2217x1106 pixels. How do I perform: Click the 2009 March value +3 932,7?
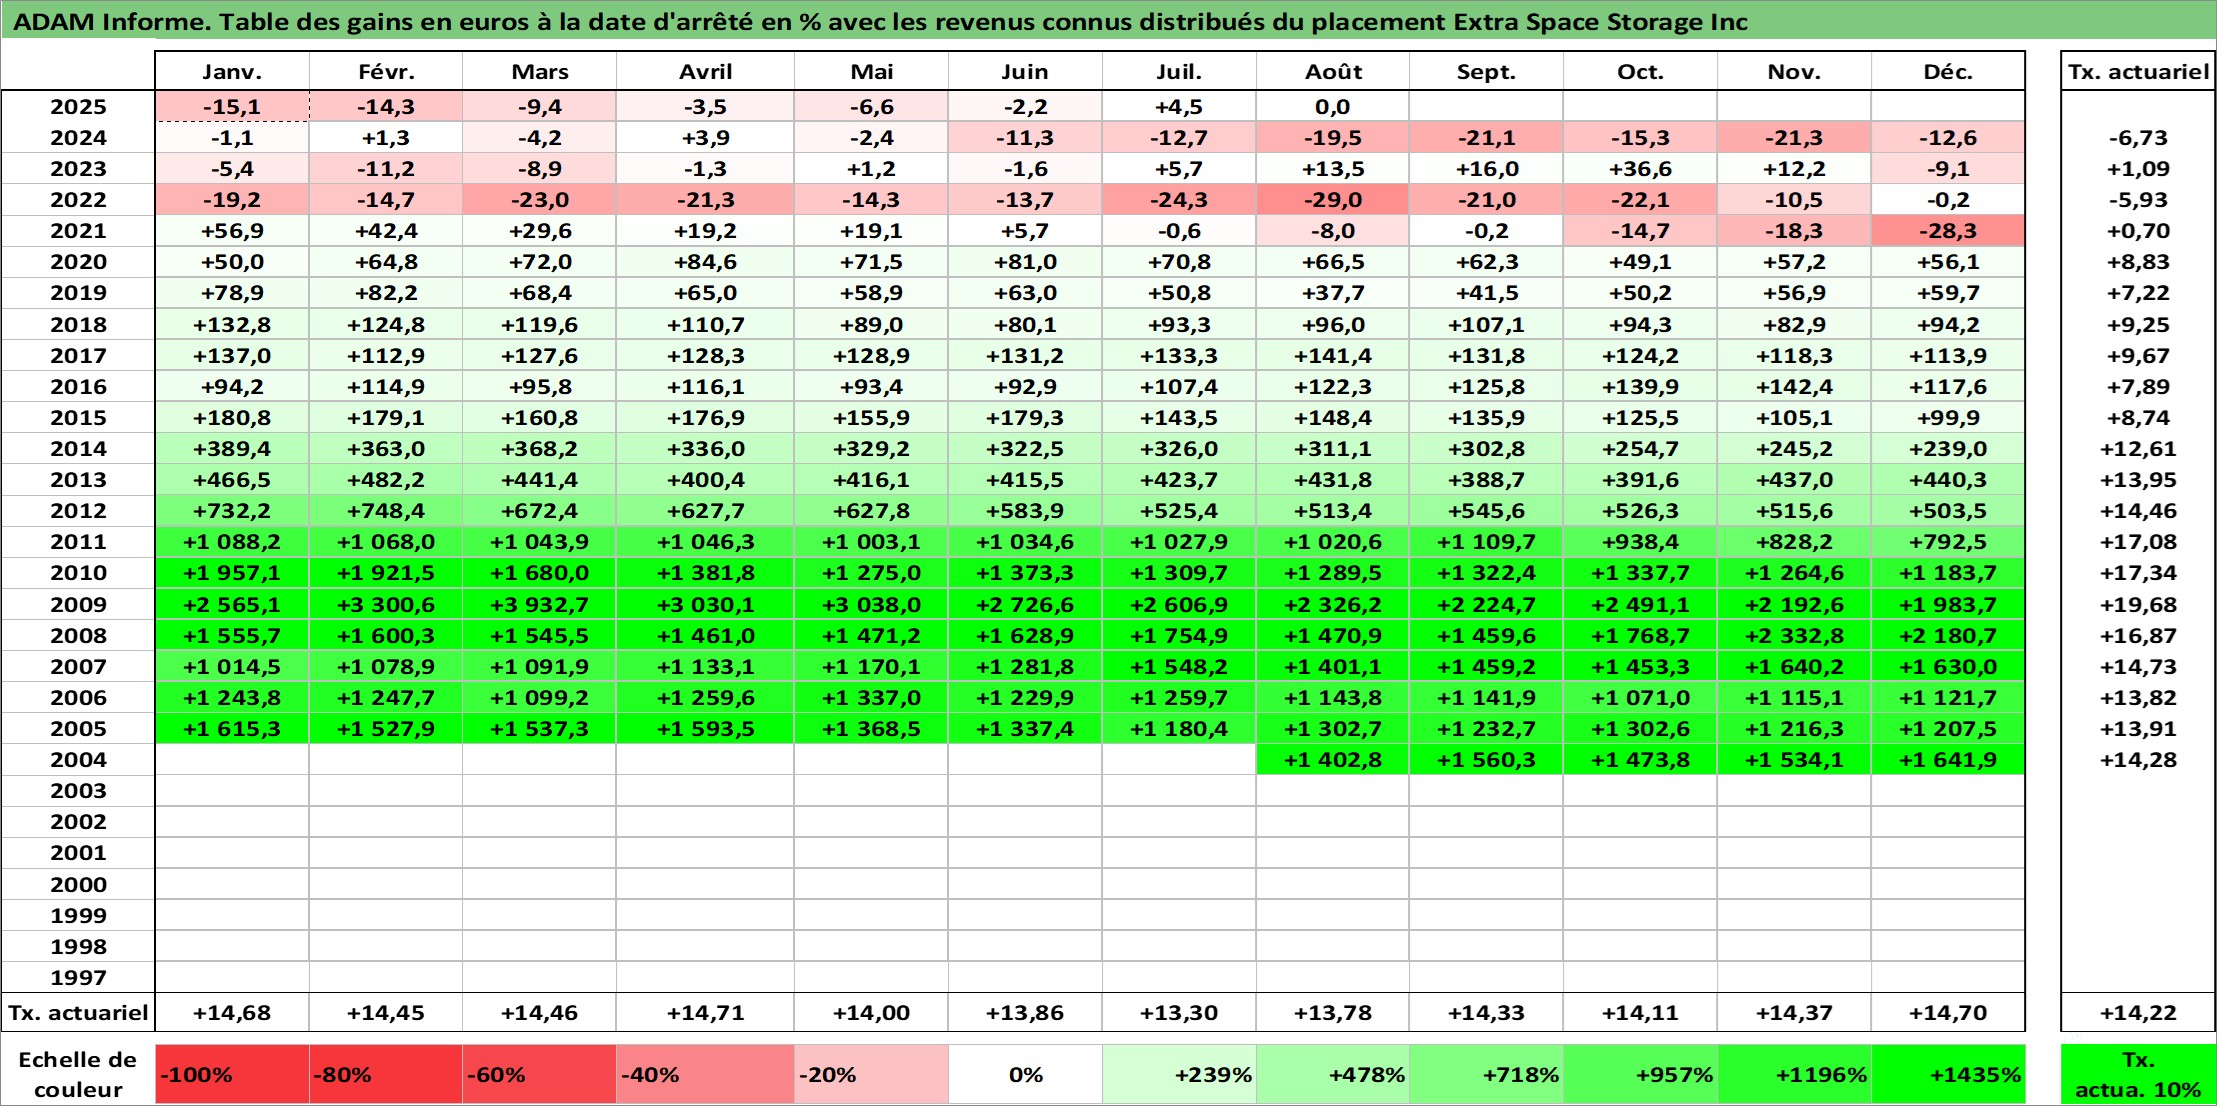click(540, 604)
